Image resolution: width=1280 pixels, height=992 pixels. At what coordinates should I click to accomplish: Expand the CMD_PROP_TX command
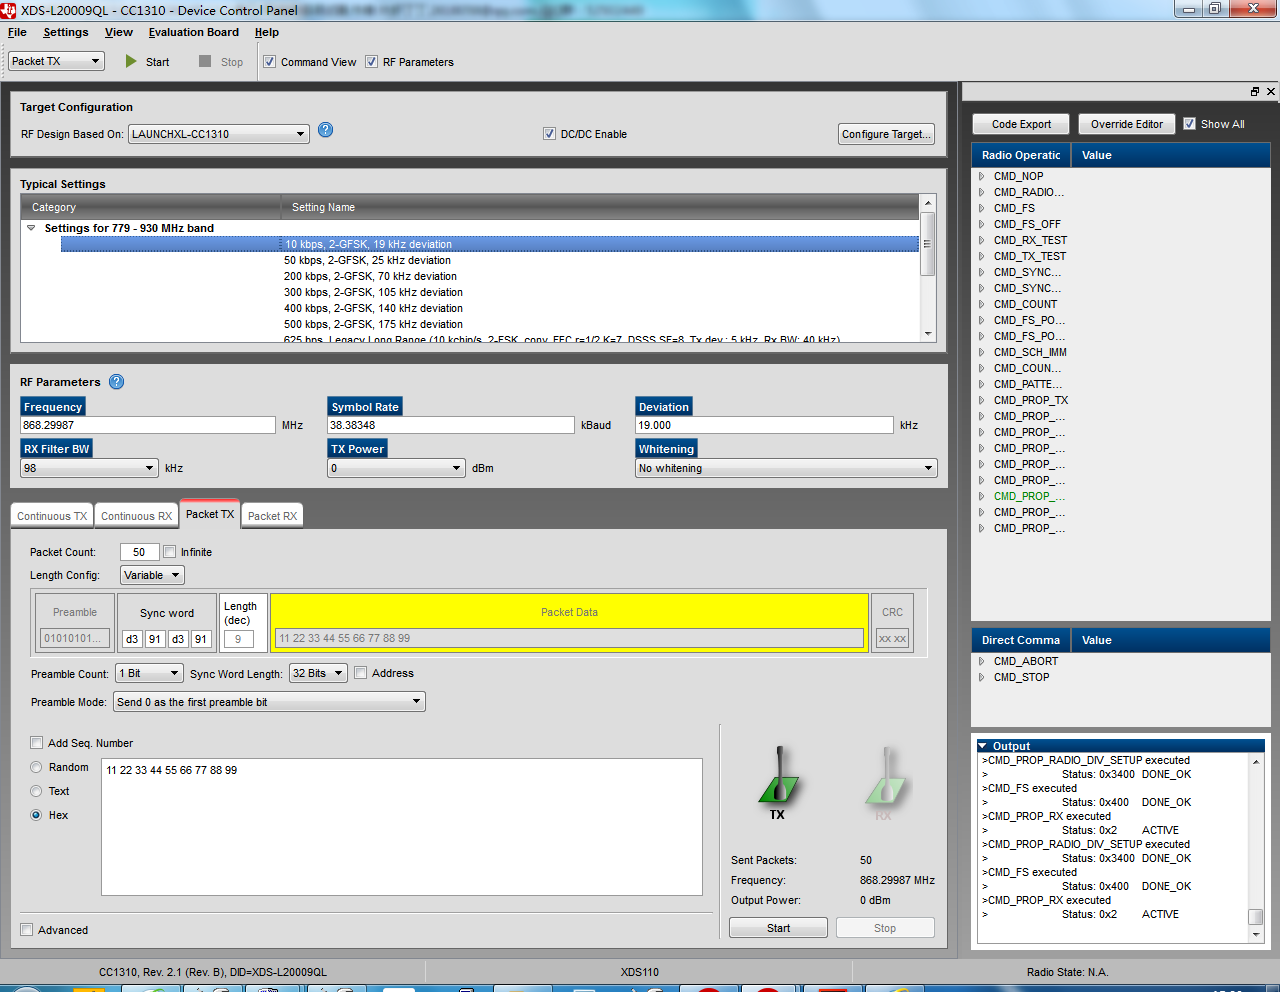982,400
